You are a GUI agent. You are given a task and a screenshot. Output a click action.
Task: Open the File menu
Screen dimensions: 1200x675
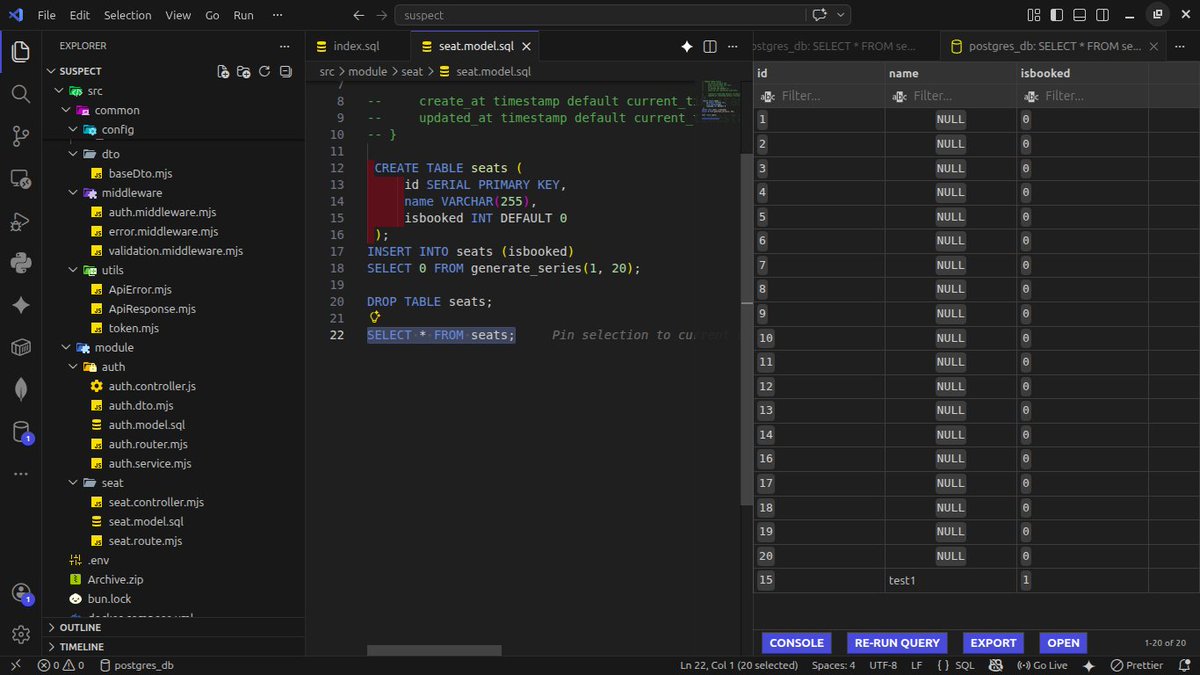click(x=47, y=15)
